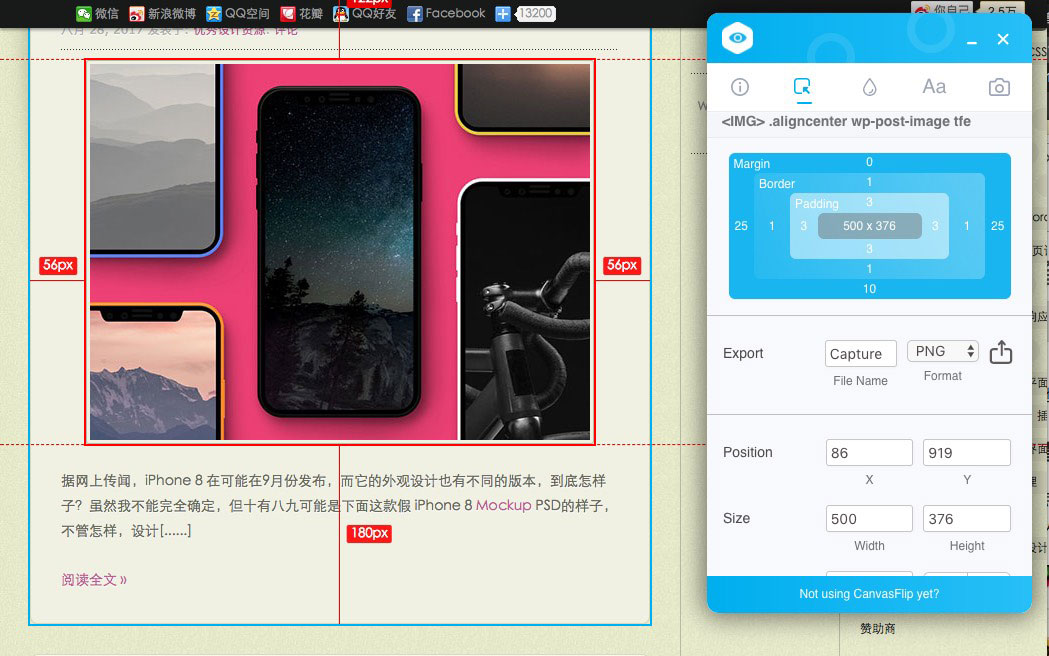
Task: Edit the Capture file name field
Action: (860, 354)
